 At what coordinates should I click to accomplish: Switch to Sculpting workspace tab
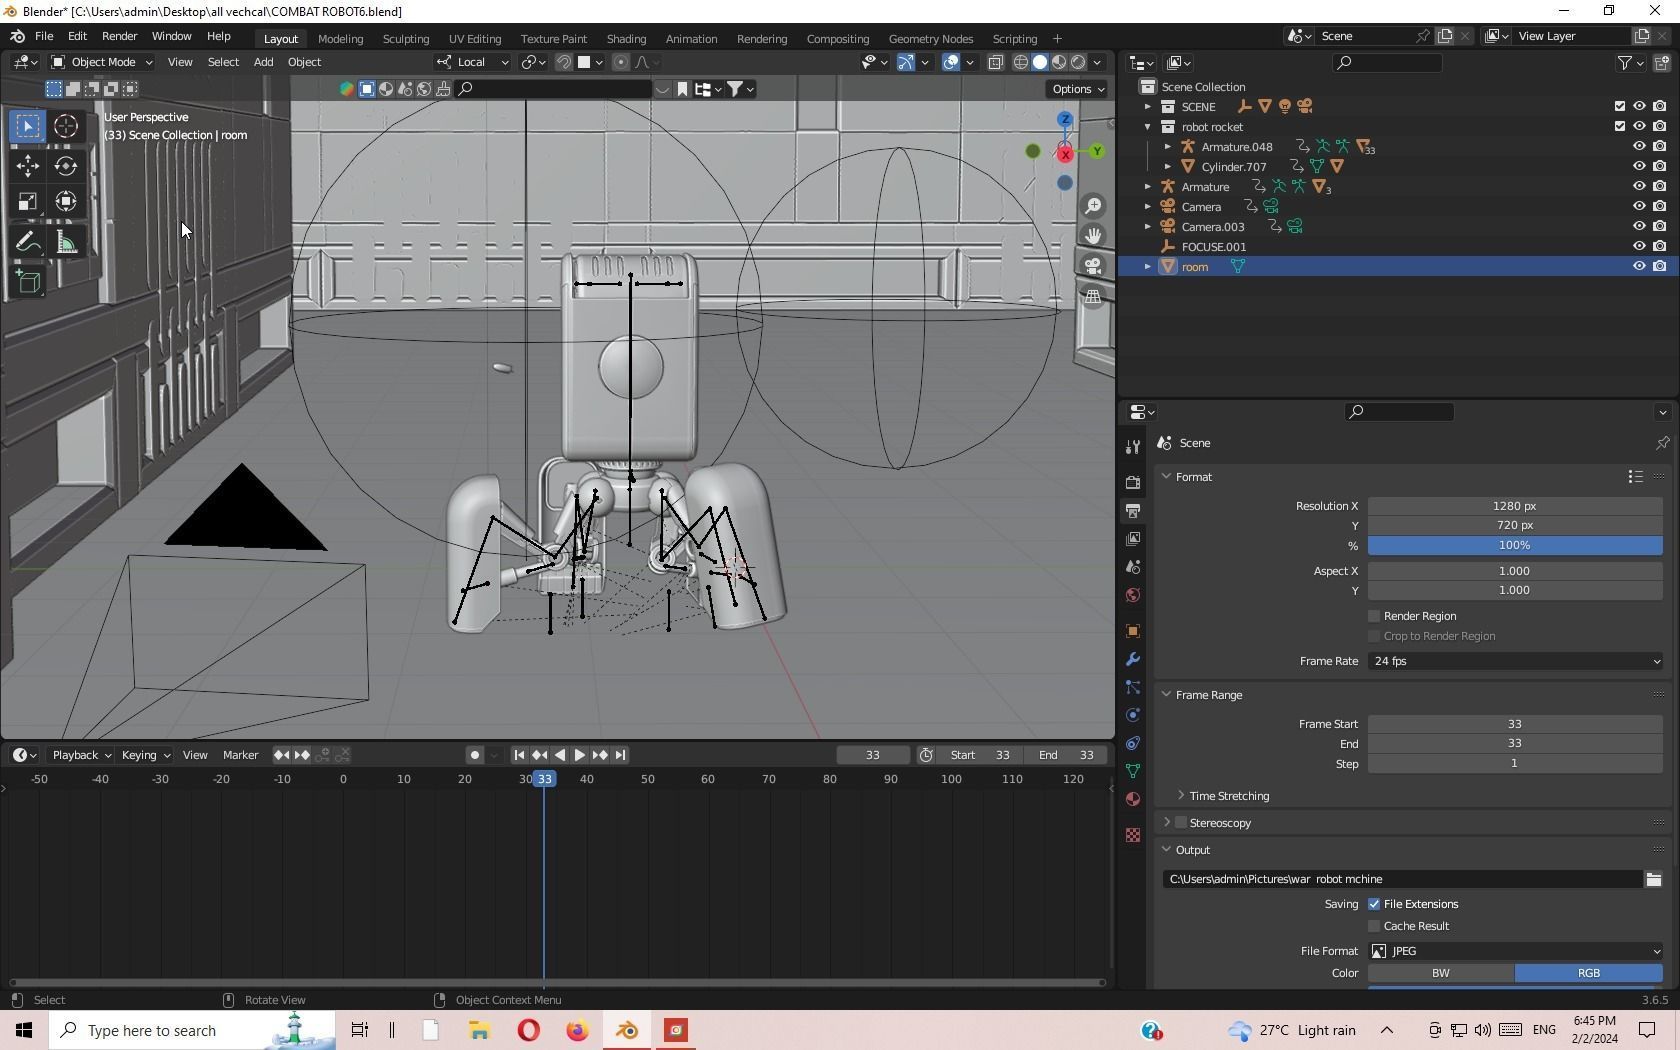point(406,38)
